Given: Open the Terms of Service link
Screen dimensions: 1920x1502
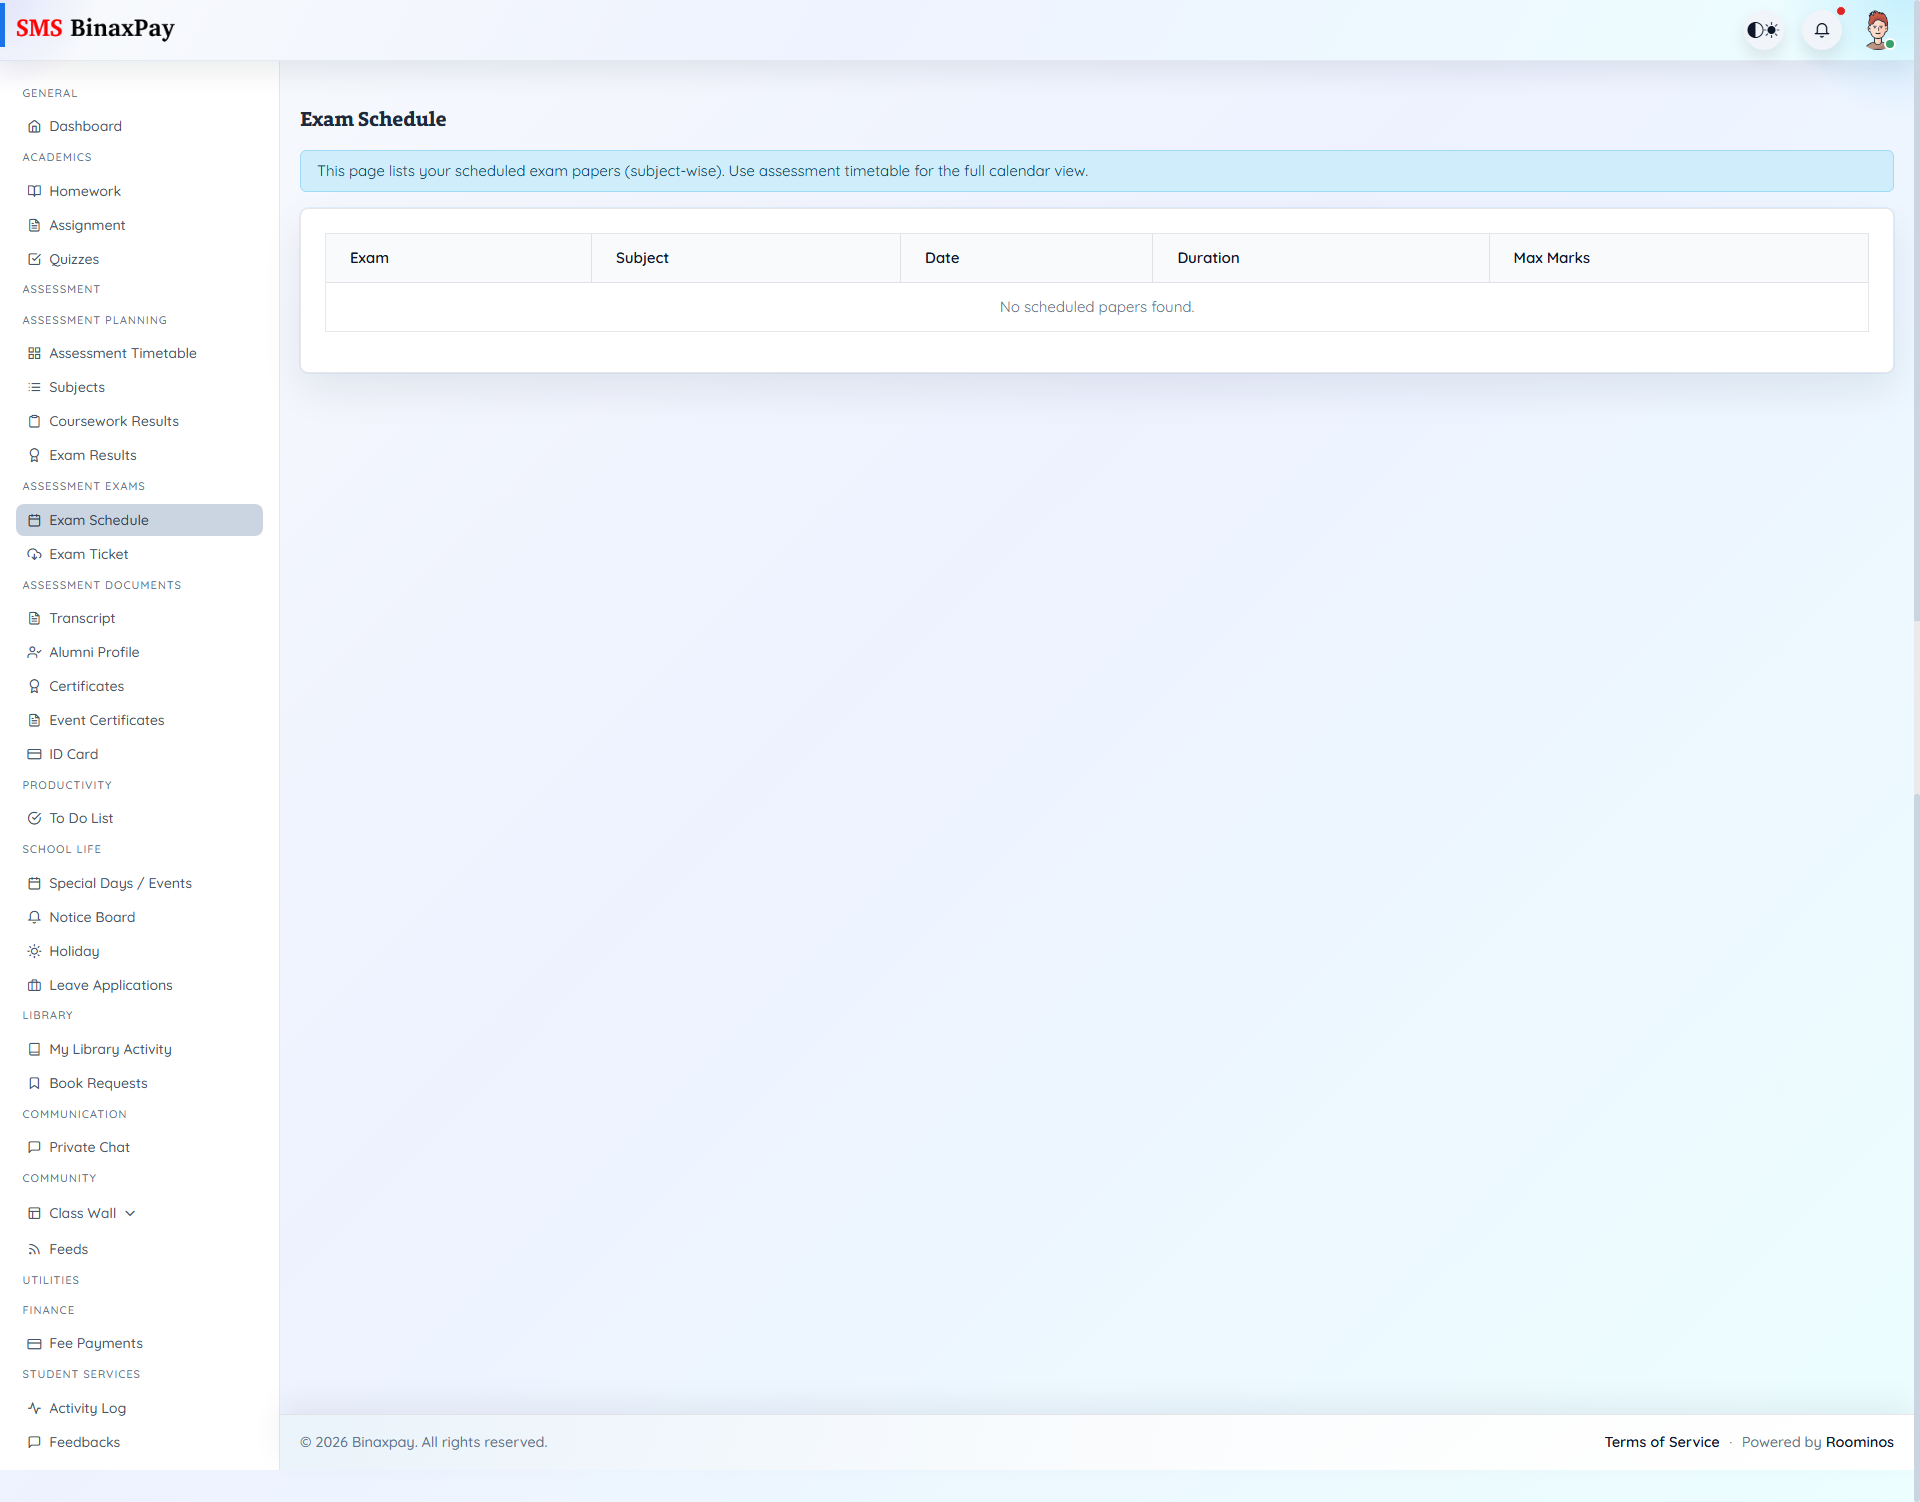Looking at the screenshot, I should tap(1661, 1442).
